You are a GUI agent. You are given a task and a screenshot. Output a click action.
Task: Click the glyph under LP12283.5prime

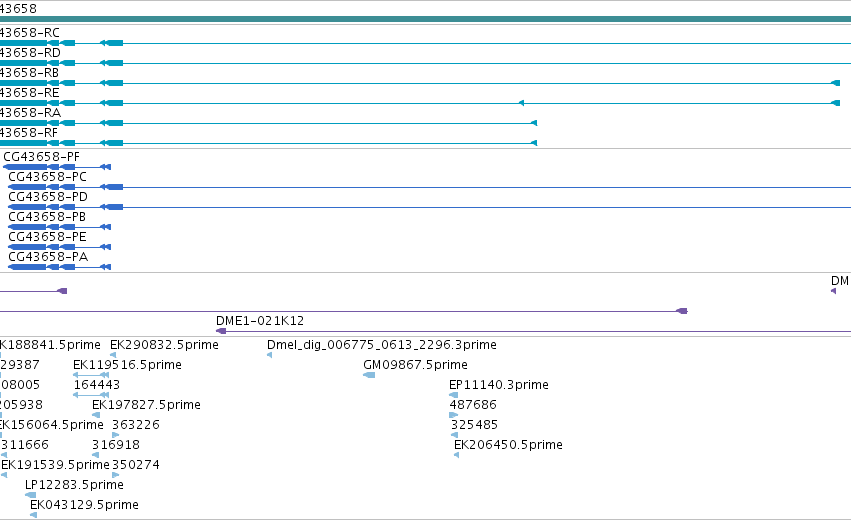31,496
